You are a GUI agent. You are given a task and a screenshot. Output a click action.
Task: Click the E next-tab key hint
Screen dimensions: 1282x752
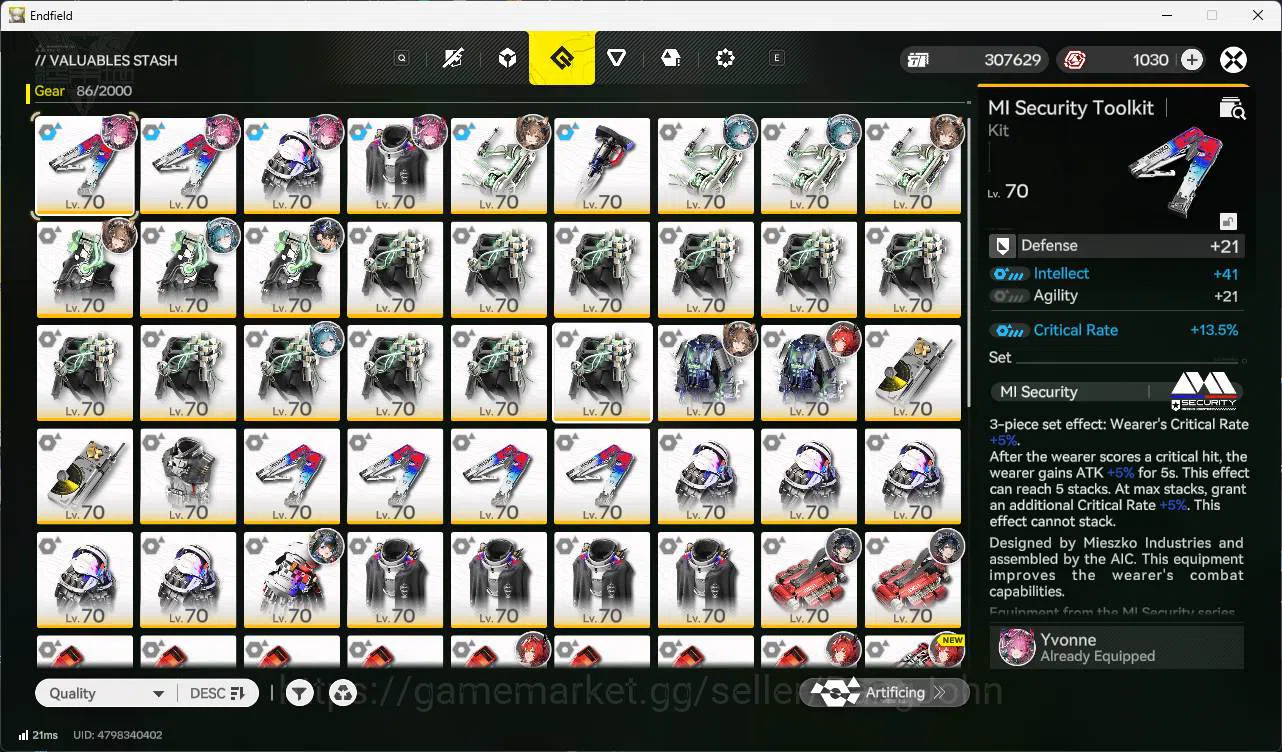[777, 58]
